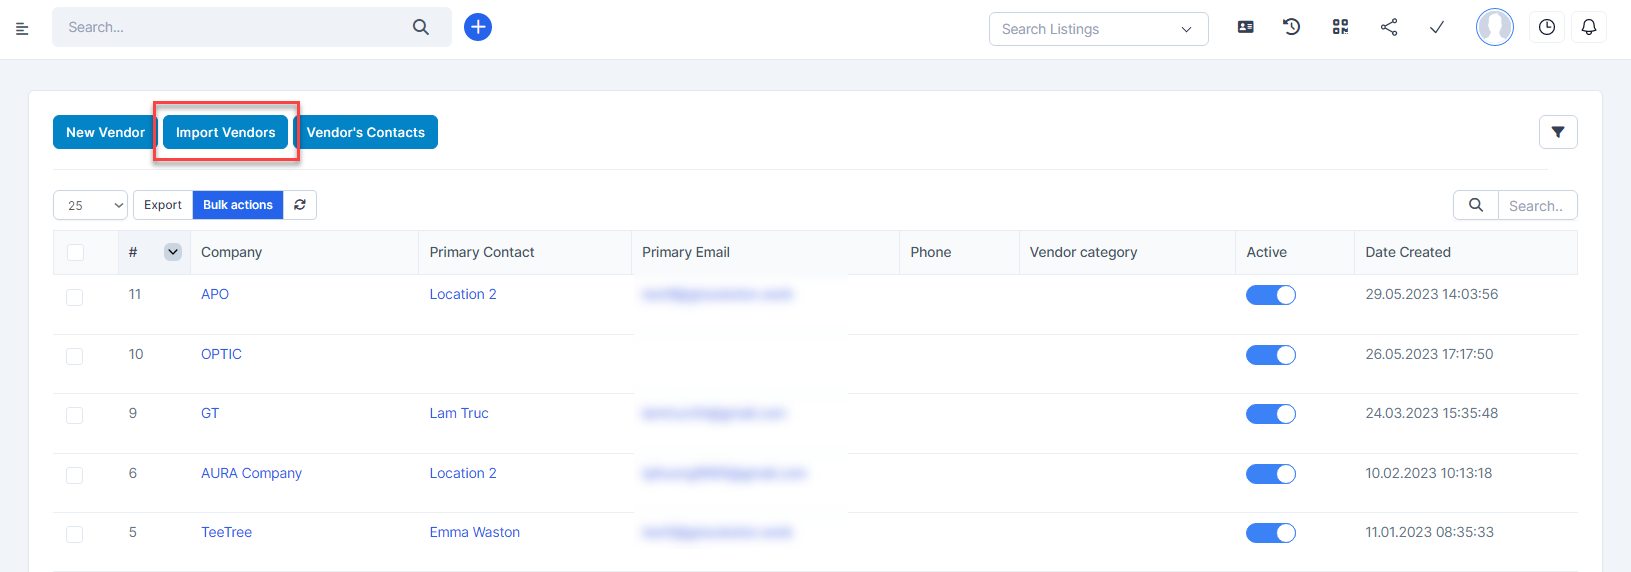
Task: Collapse sidebar using hamburger menu icon
Action: (22, 29)
